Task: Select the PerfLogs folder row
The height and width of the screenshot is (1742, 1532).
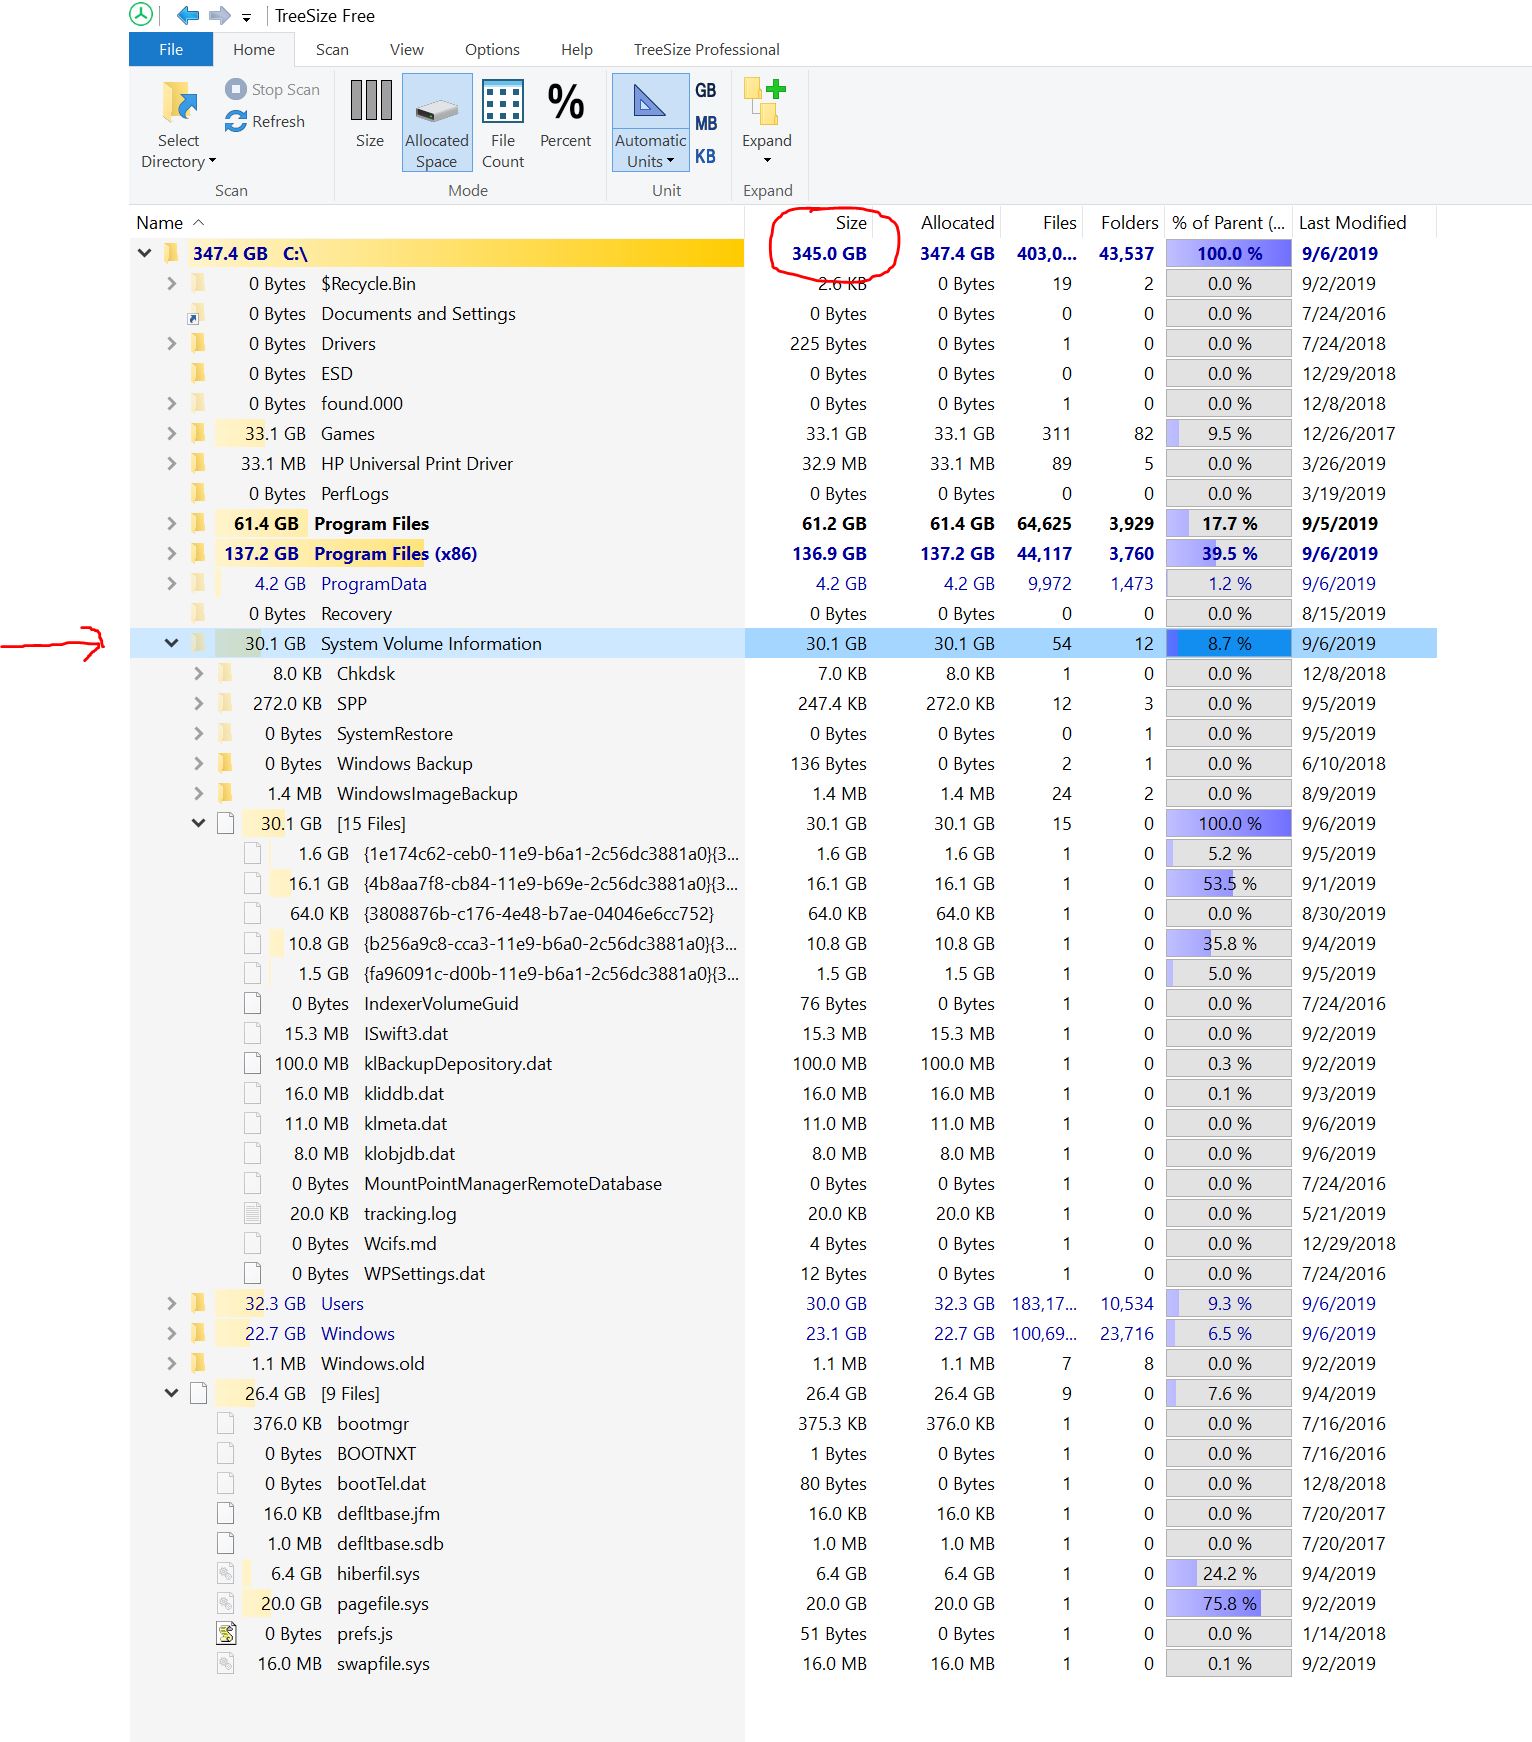Action: [x=783, y=493]
